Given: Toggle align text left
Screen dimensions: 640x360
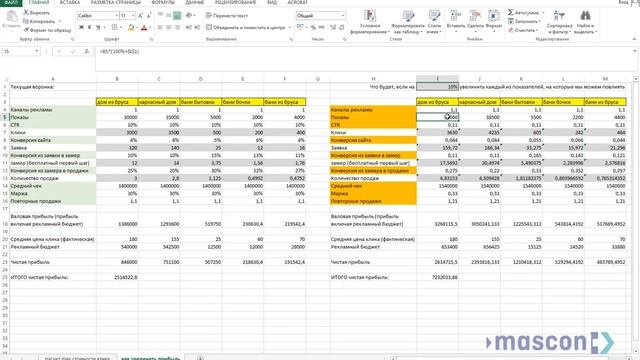Looking at the screenshot, I should click(160, 27).
